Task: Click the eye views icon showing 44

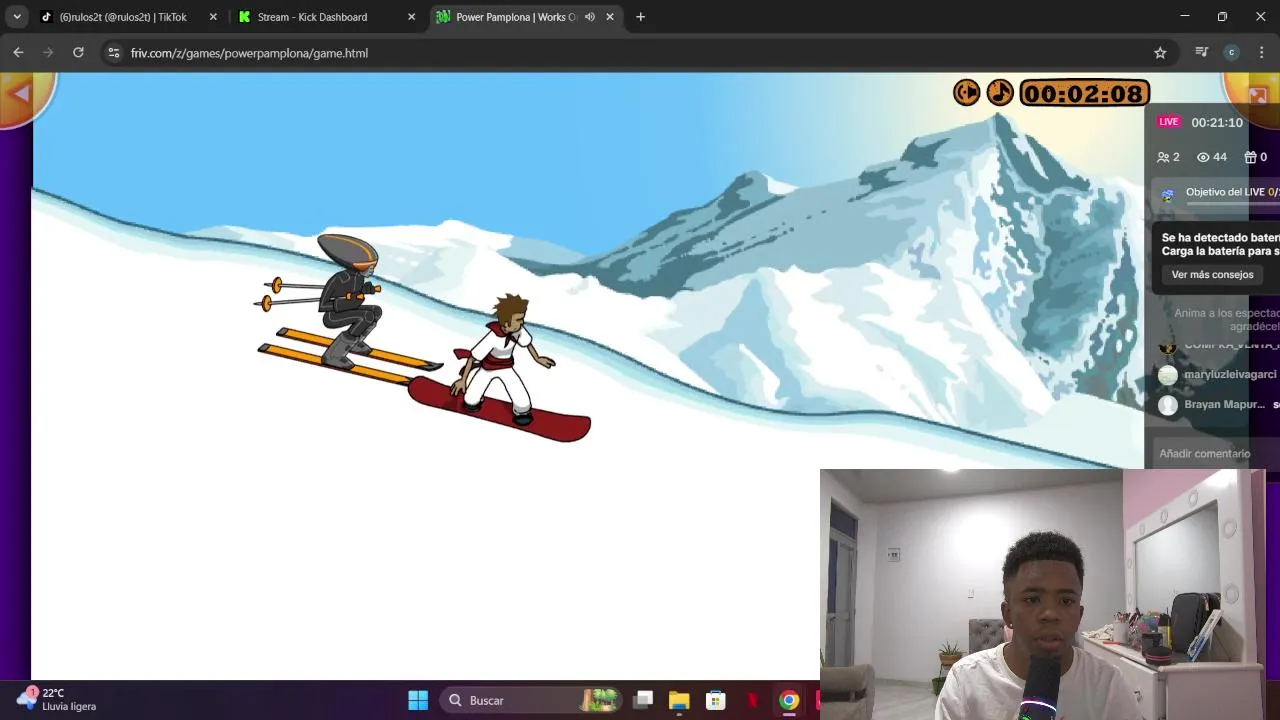Action: pos(1204,157)
